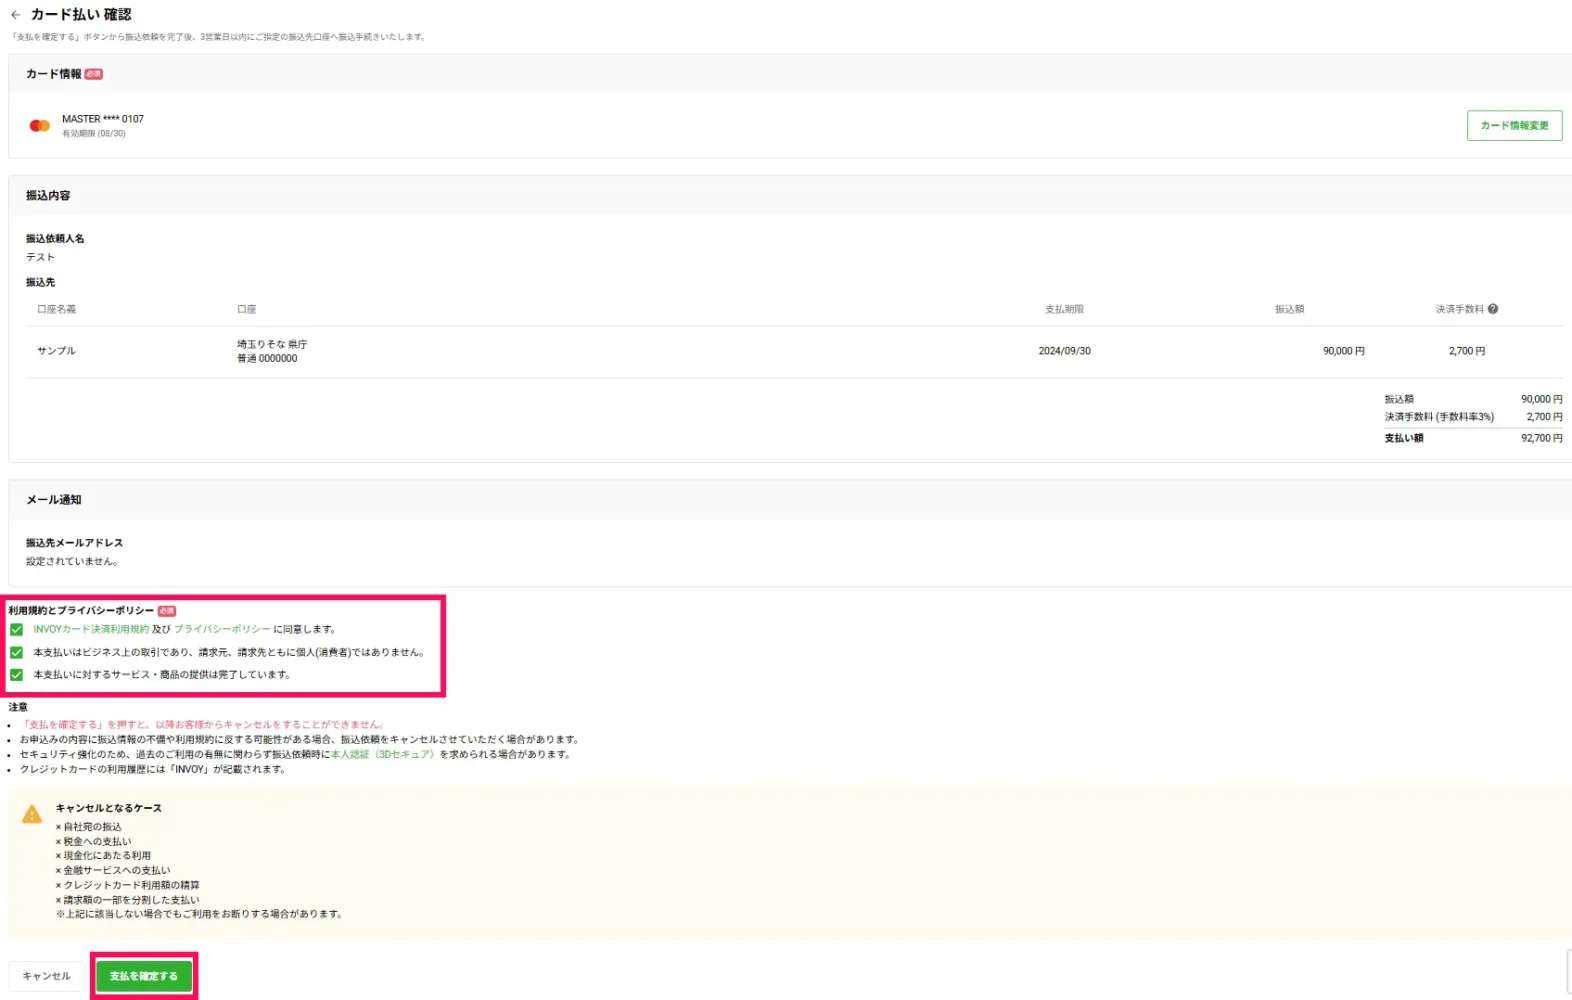Click the クレジットカード利用額の精算 line
The width and height of the screenshot is (1572, 1000).
(128, 885)
